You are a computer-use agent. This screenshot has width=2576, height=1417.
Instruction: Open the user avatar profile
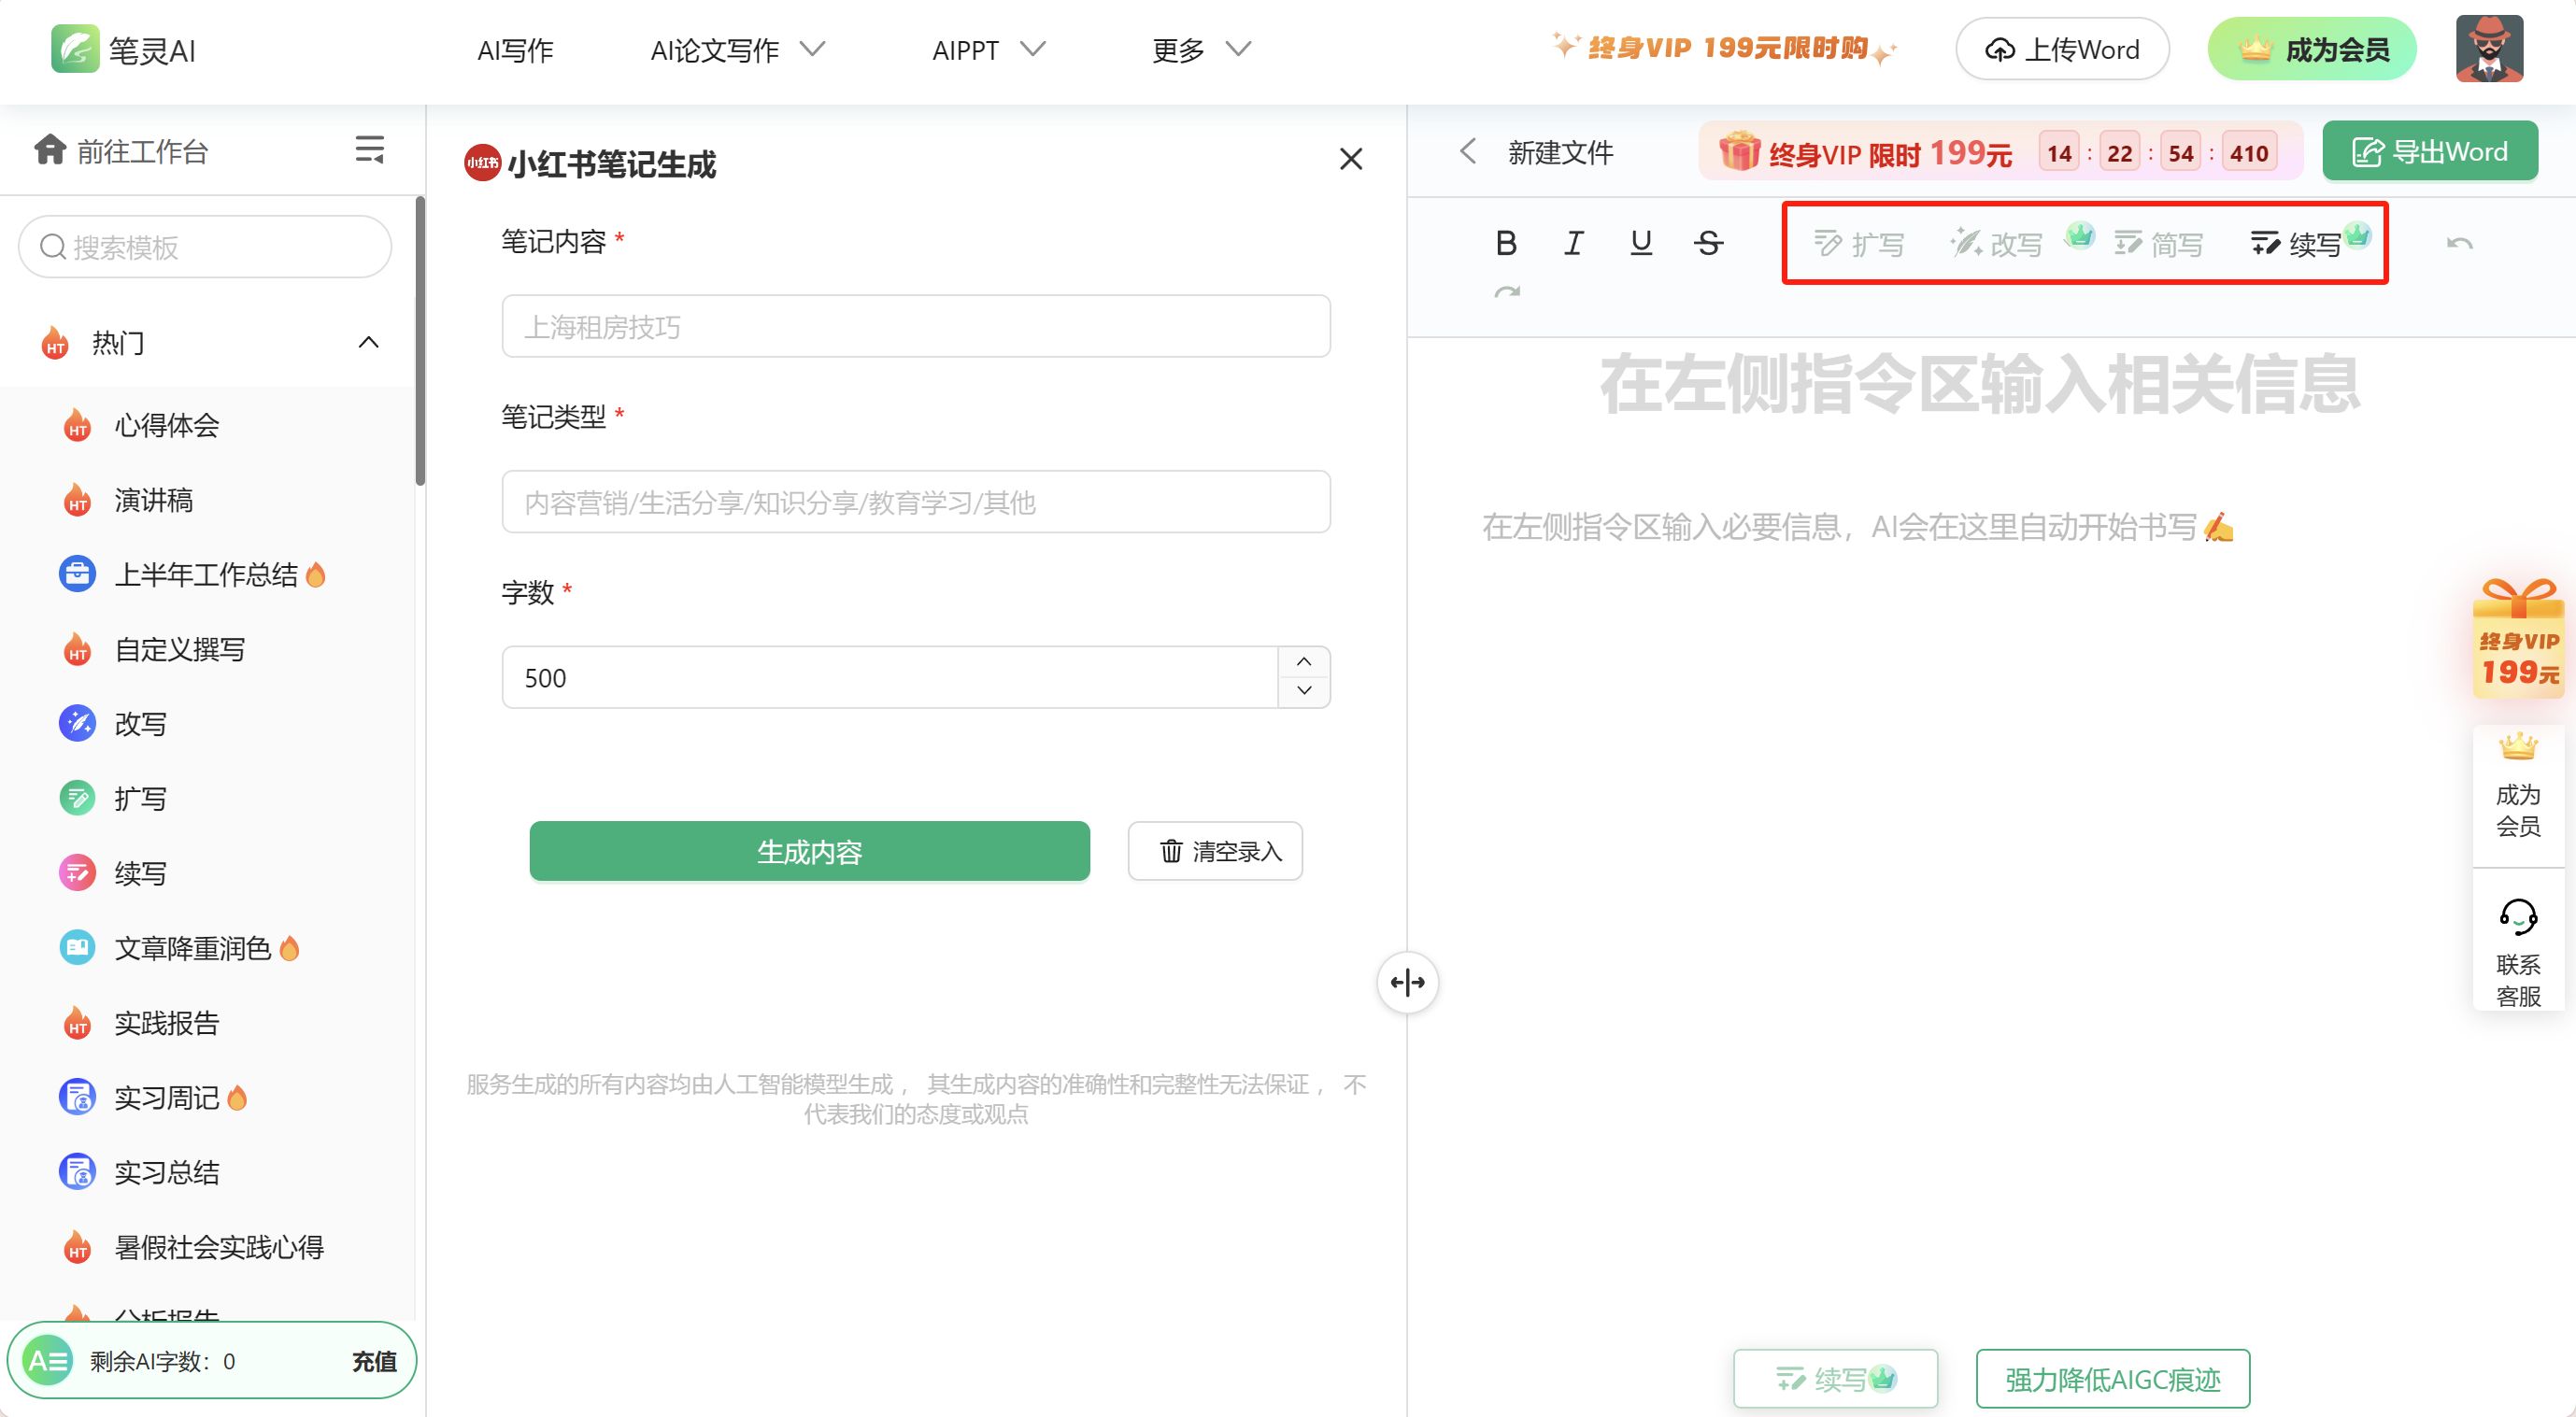(2489, 48)
